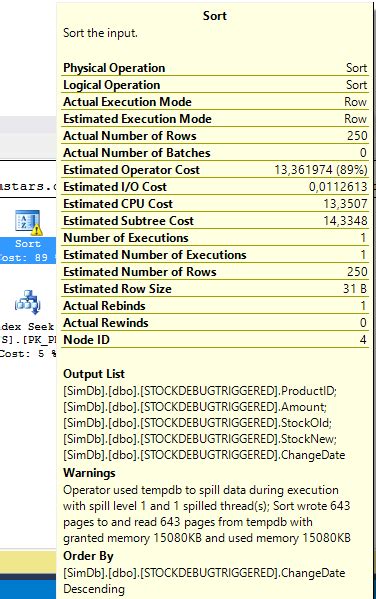Click the Estimated I/O Cost label
This screenshot has height=599, width=376.
click(115, 186)
